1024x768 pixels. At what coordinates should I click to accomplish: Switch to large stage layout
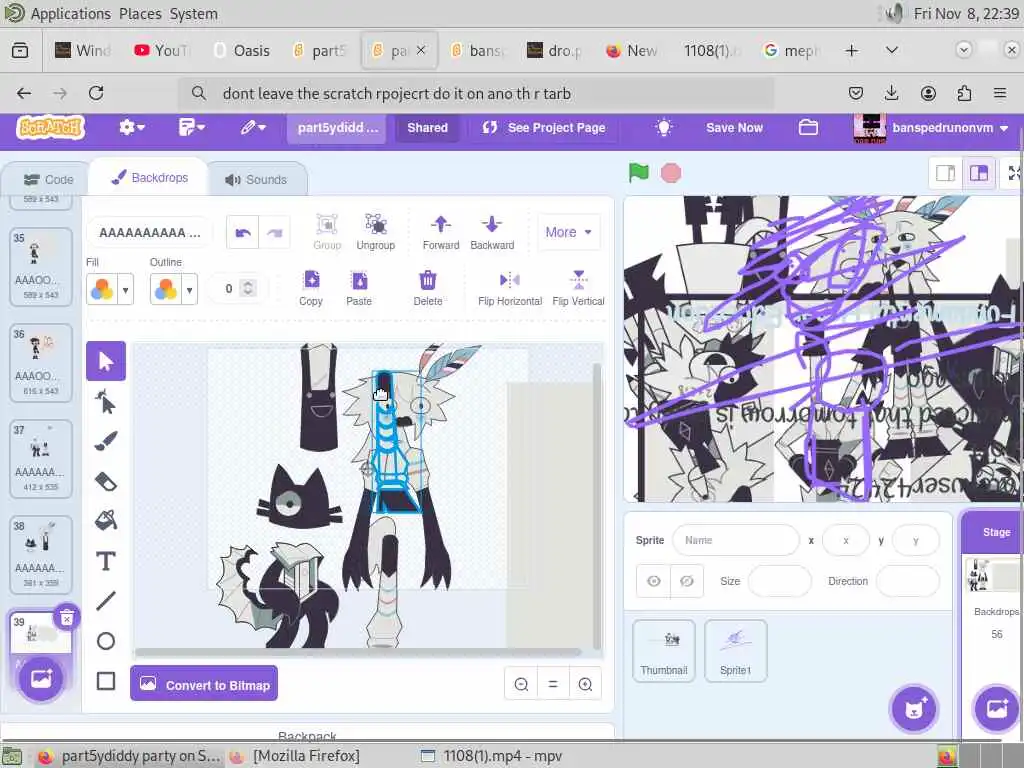(x=979, y=173)
